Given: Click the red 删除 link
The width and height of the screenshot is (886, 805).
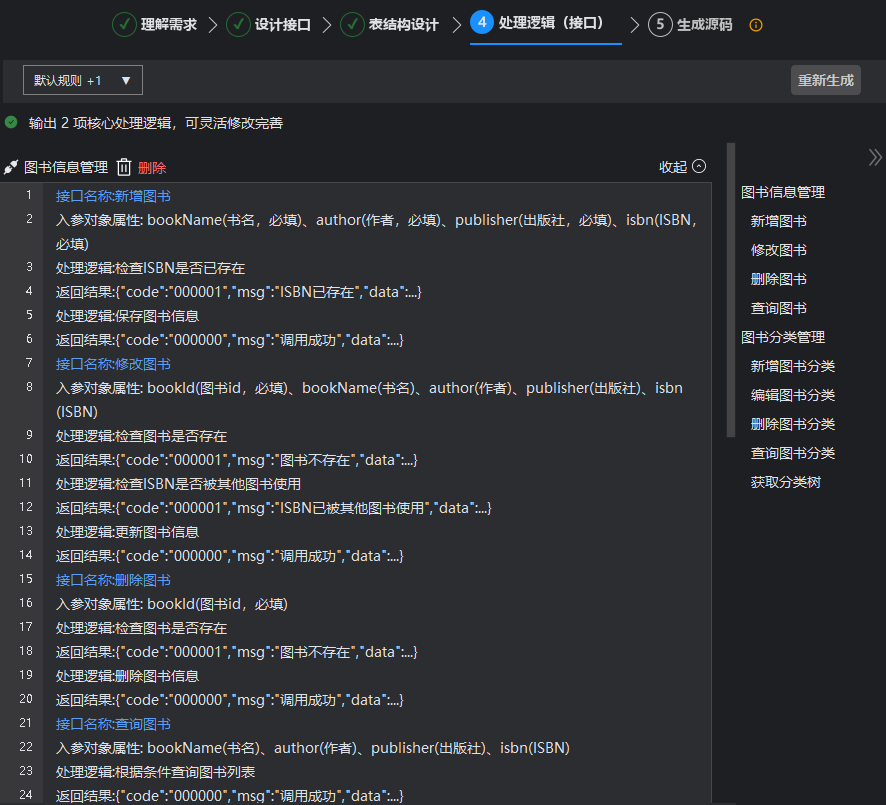Looking at the screenshot, I should [152, 168].
